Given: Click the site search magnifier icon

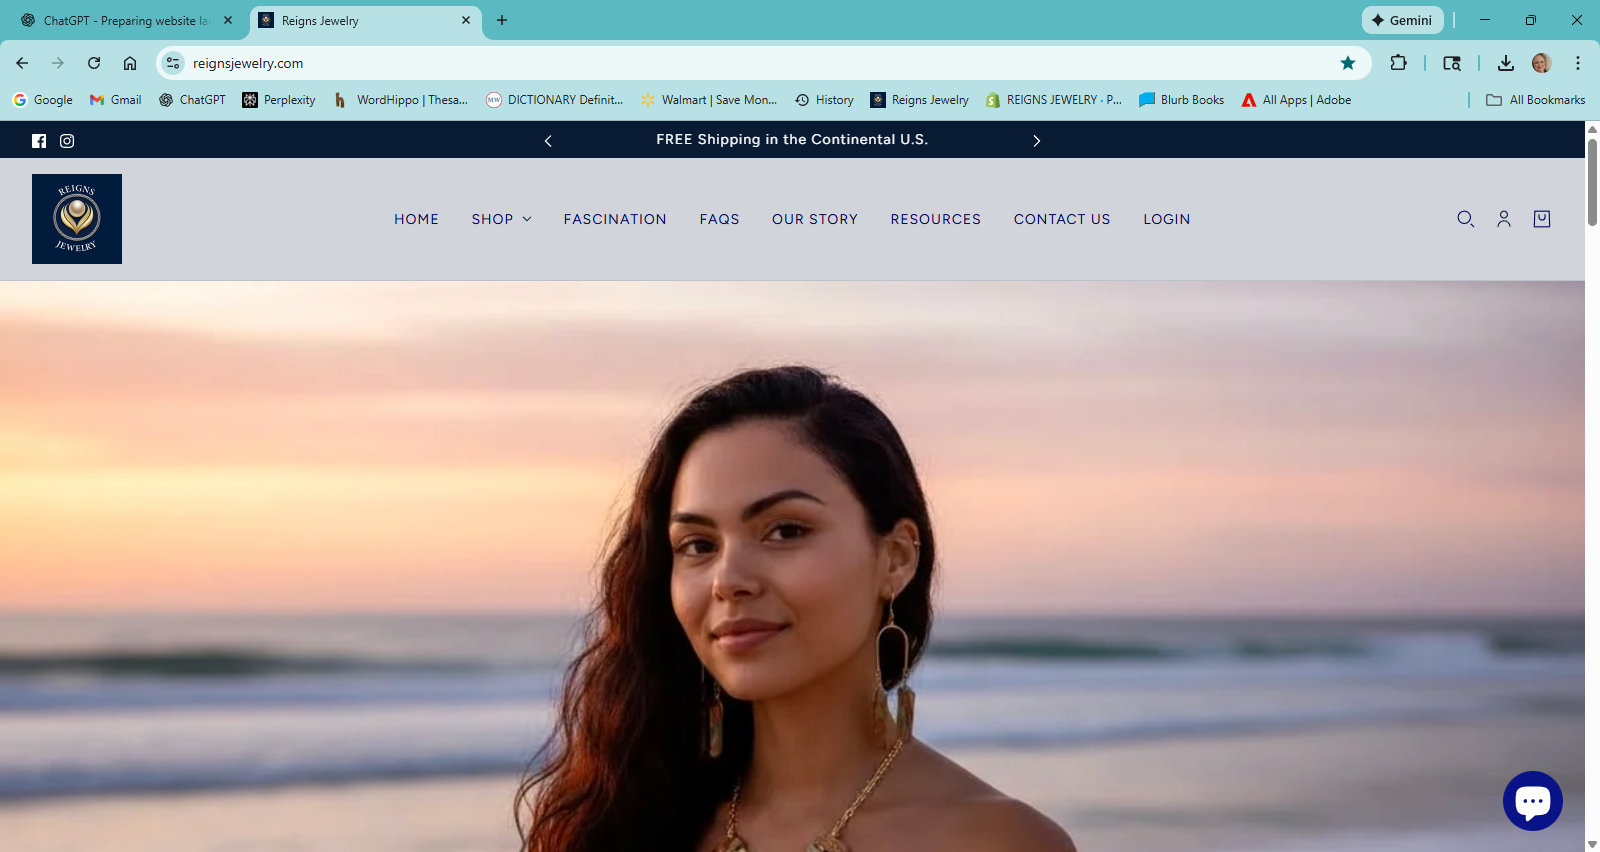Looking at the screenshot, I should (x=1465, y=219).
